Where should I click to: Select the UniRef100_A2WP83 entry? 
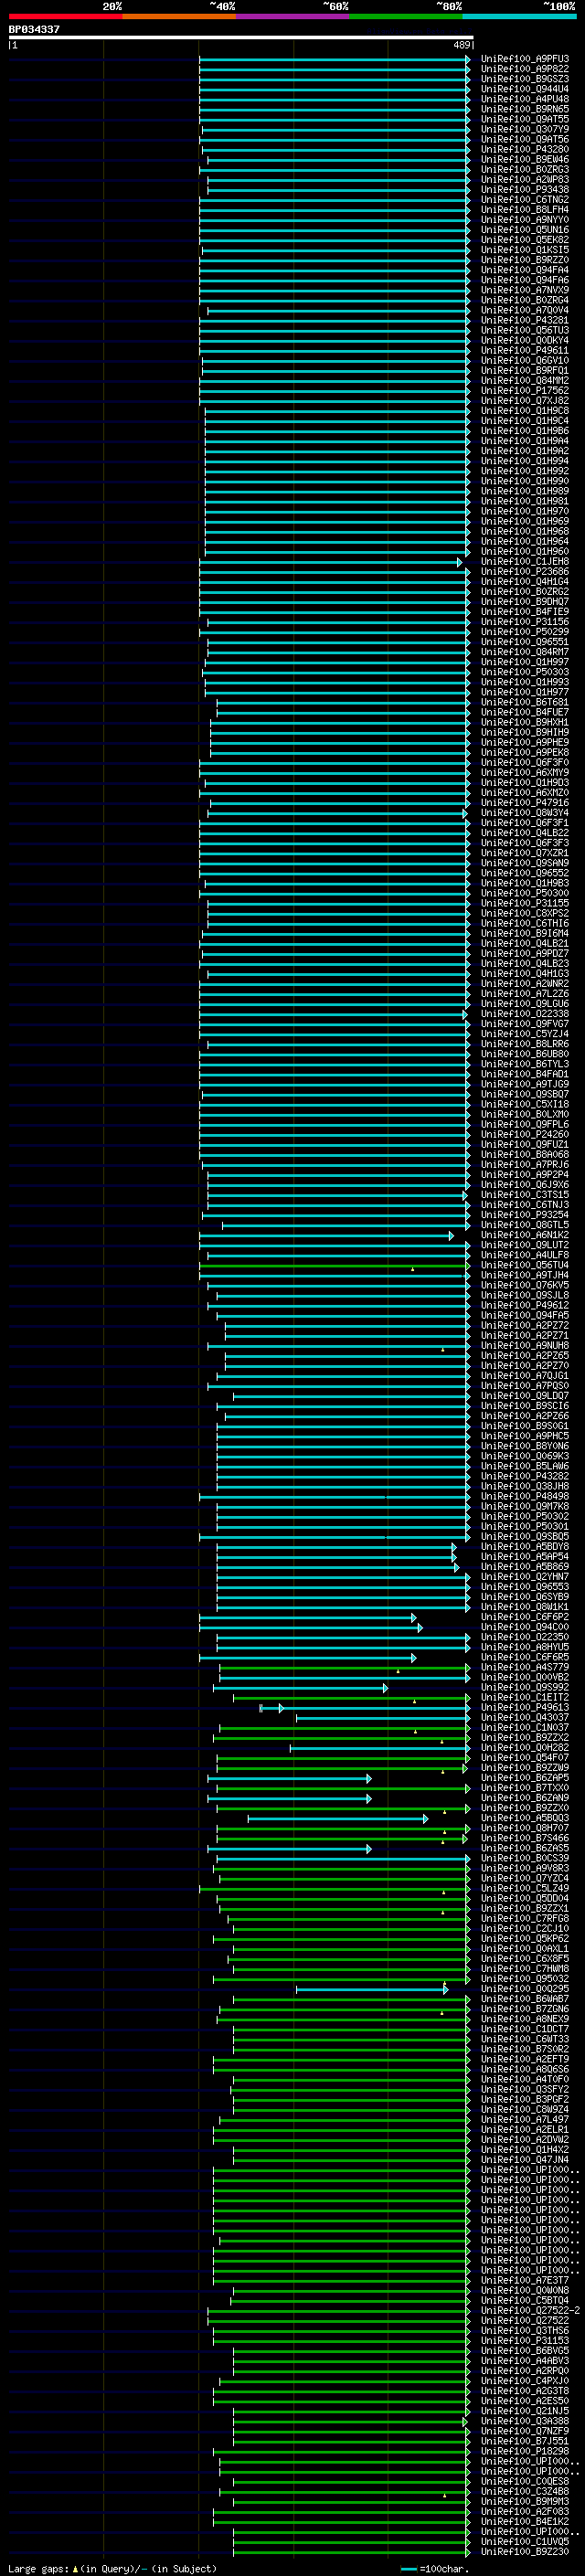(x=525, y=180)
